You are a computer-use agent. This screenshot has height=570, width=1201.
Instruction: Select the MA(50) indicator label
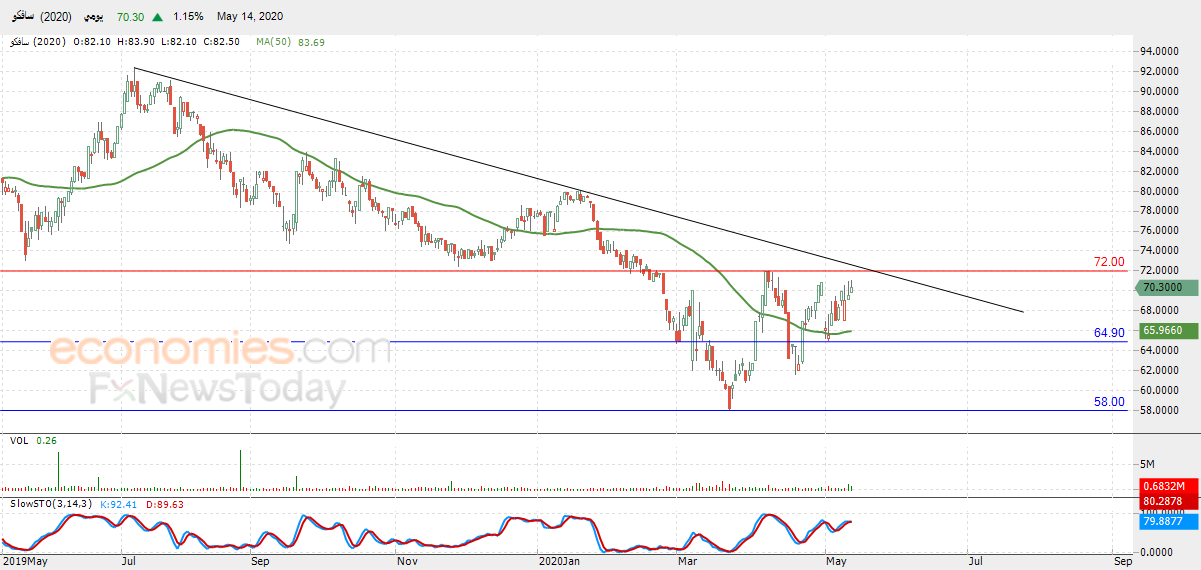click(x=273, y=42)
